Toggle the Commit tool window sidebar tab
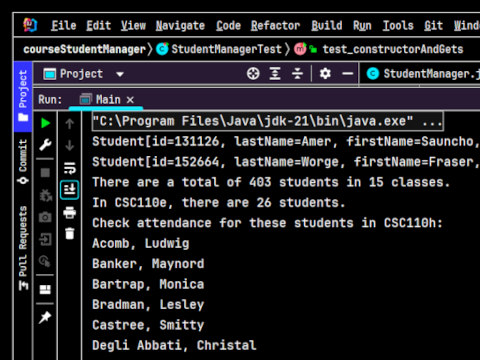The image size is (480, 360). pos(23,162)
